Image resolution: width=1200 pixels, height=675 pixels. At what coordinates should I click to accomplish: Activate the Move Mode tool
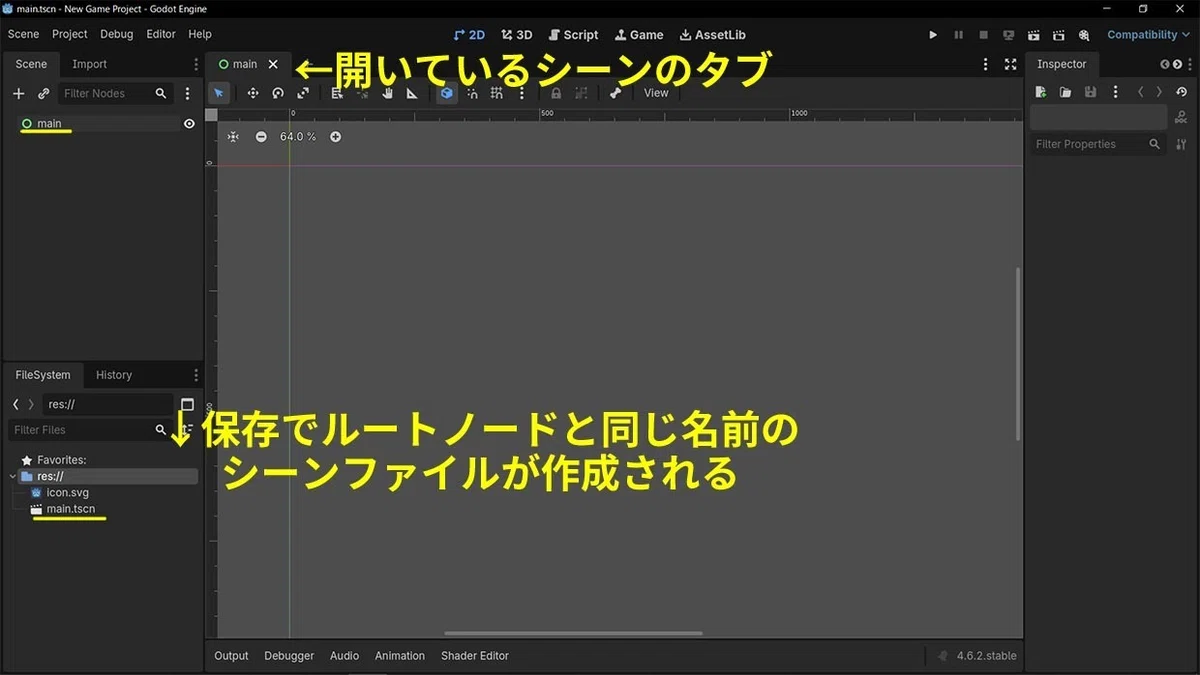point(253,93)
